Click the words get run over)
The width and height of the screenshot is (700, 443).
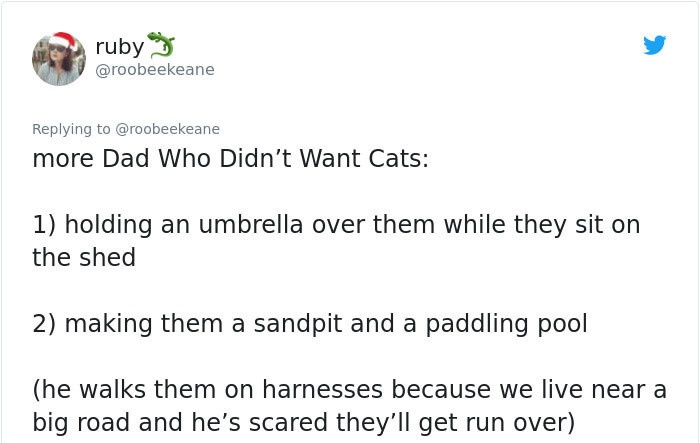point(497,422)
